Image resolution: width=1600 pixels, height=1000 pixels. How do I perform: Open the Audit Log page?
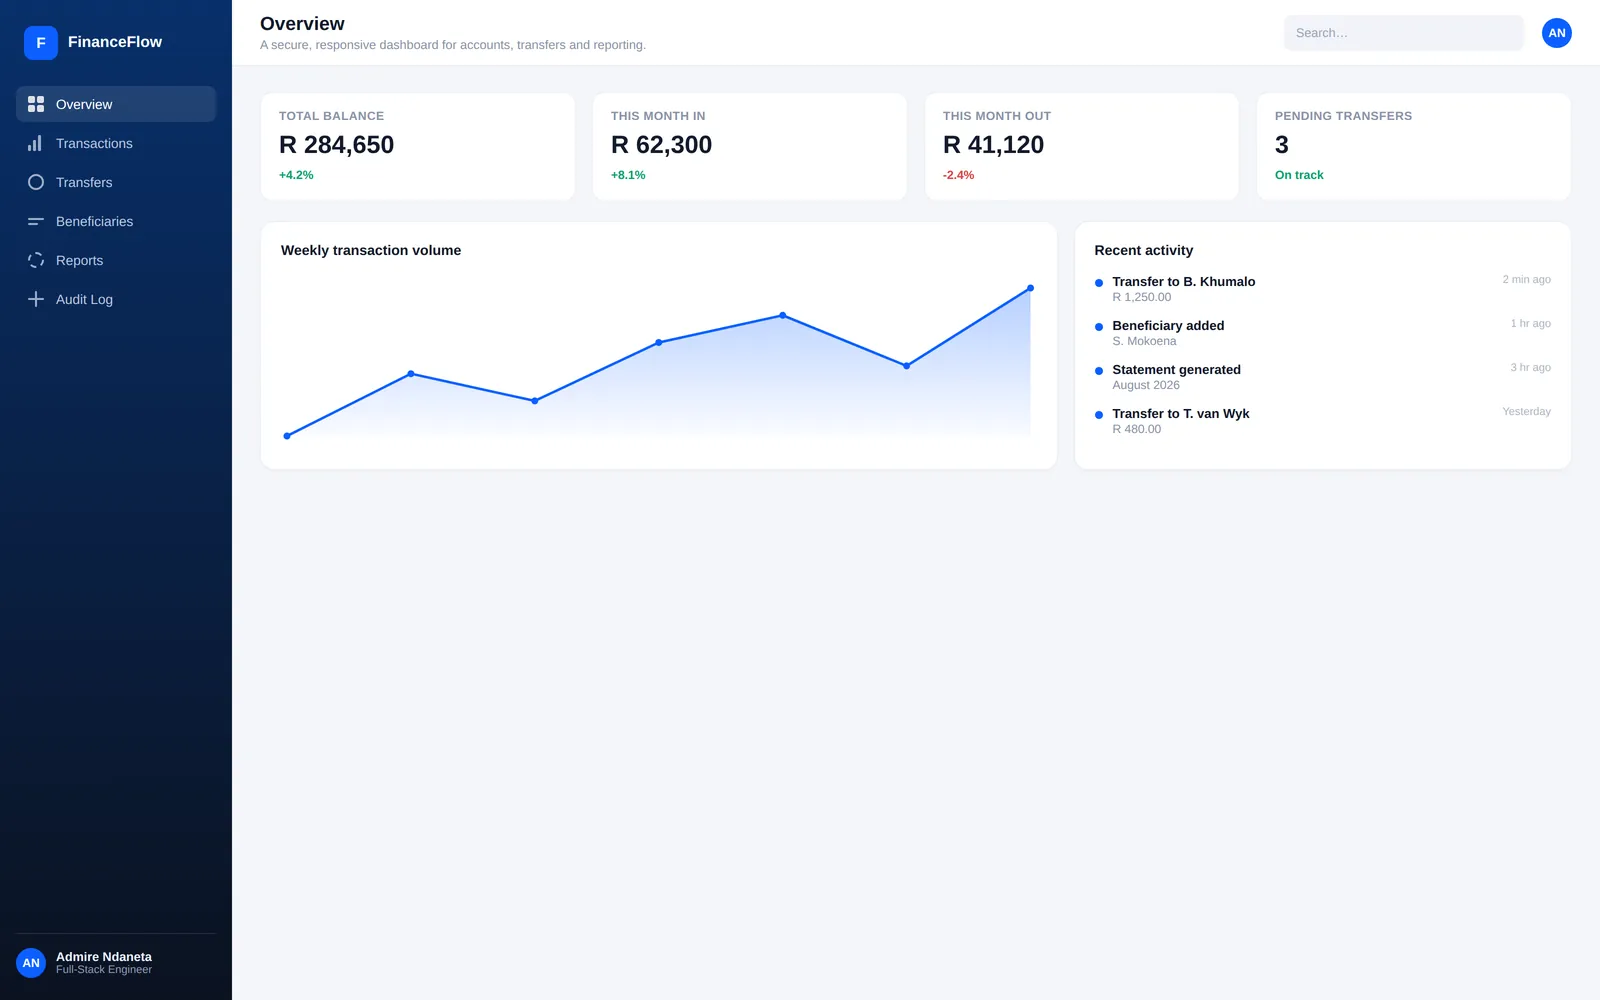pyautogui.click(x=116, y=299)
